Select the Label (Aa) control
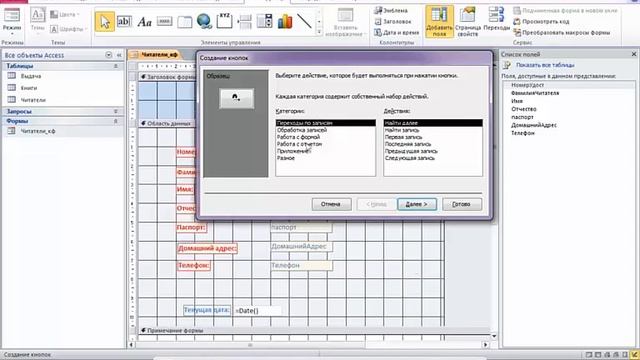The width and height of the screenshot is (640, 360). point(144,21)
